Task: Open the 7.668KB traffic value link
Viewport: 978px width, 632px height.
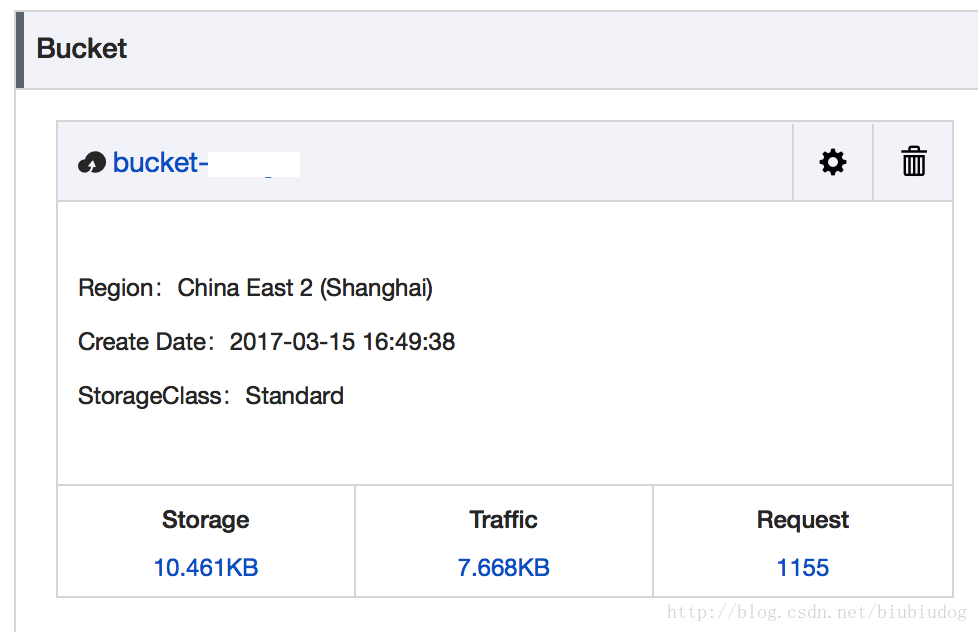Action: tap(504, 568)
